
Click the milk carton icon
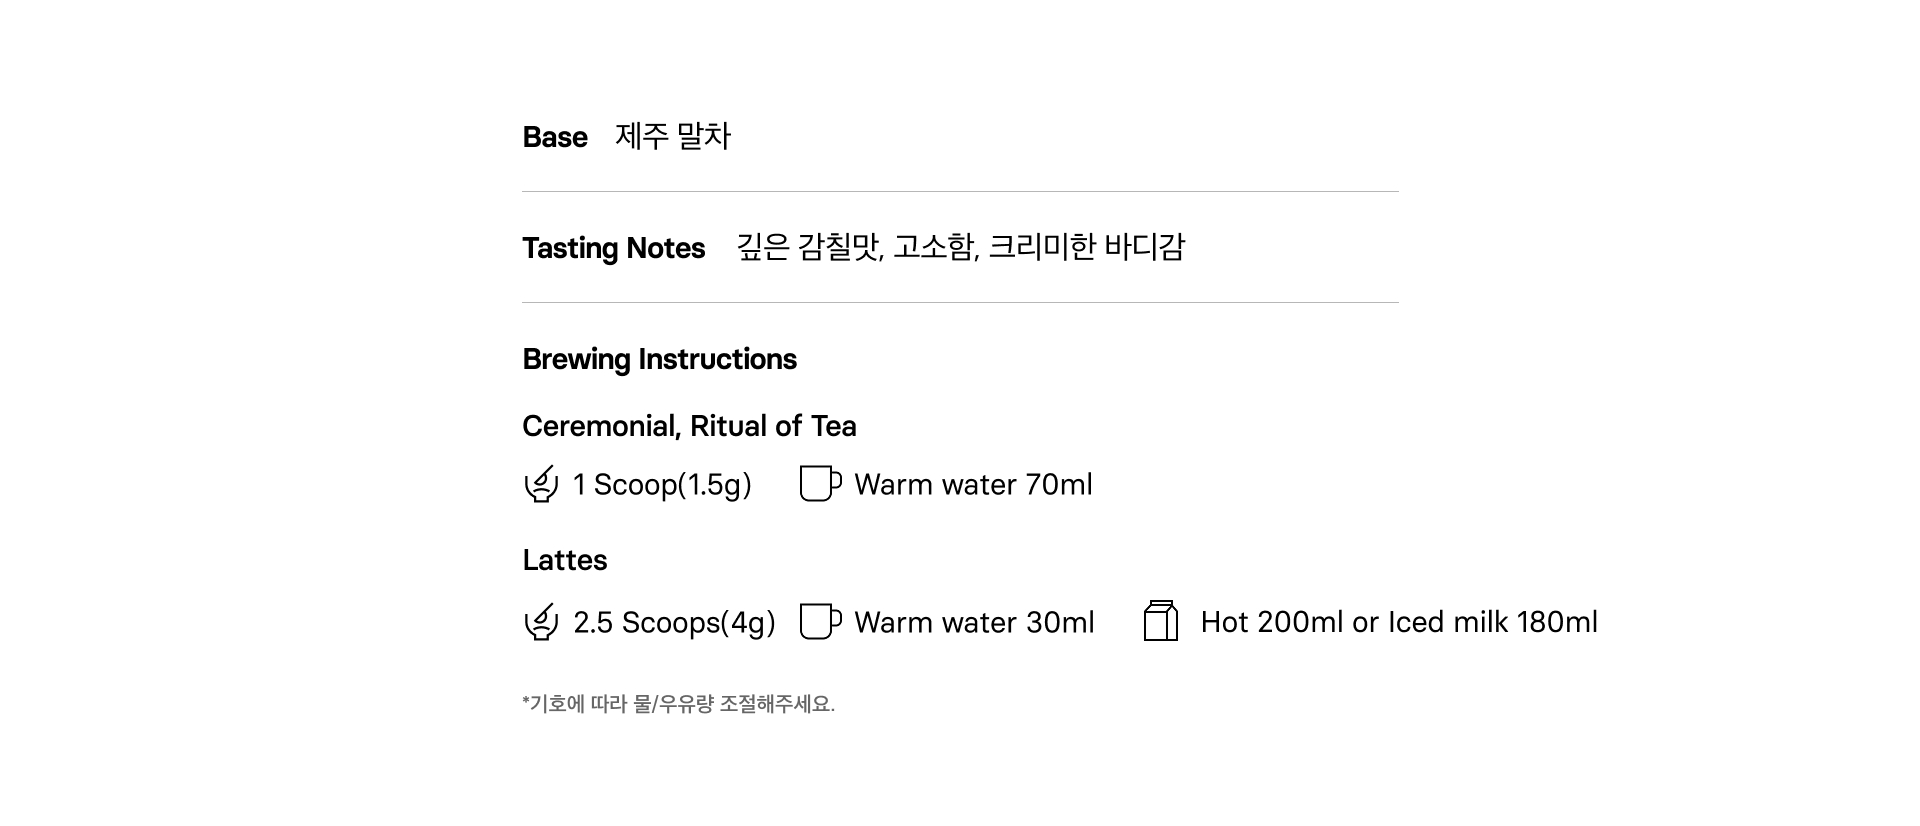[x=1160, y=621]
